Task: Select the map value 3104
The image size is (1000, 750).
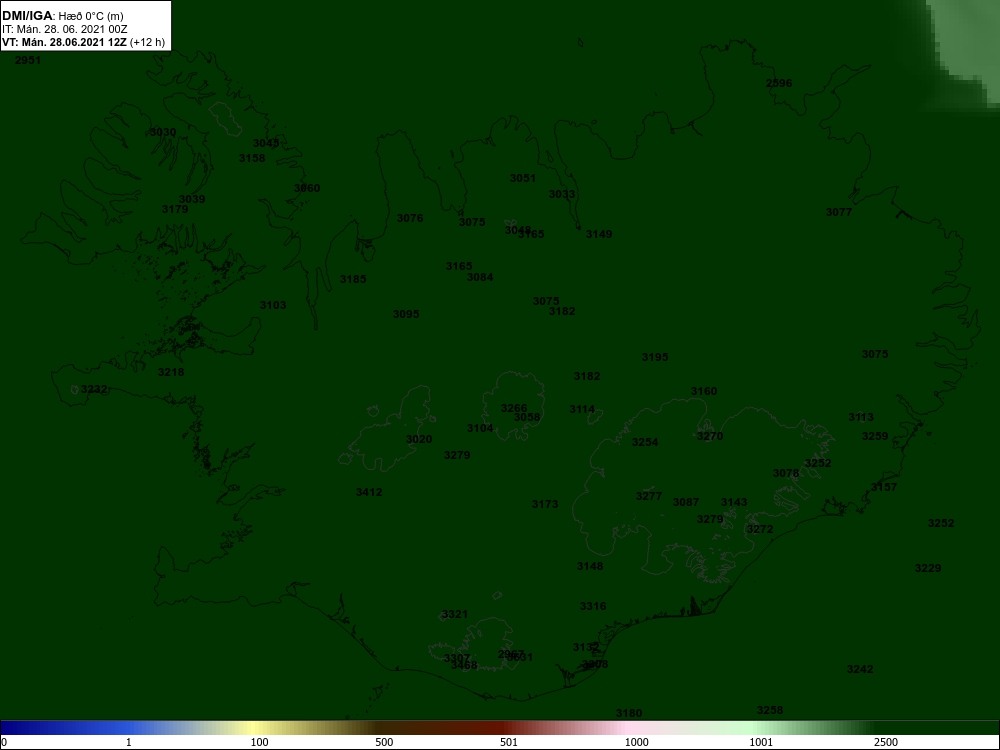Action: coord(480,429)
